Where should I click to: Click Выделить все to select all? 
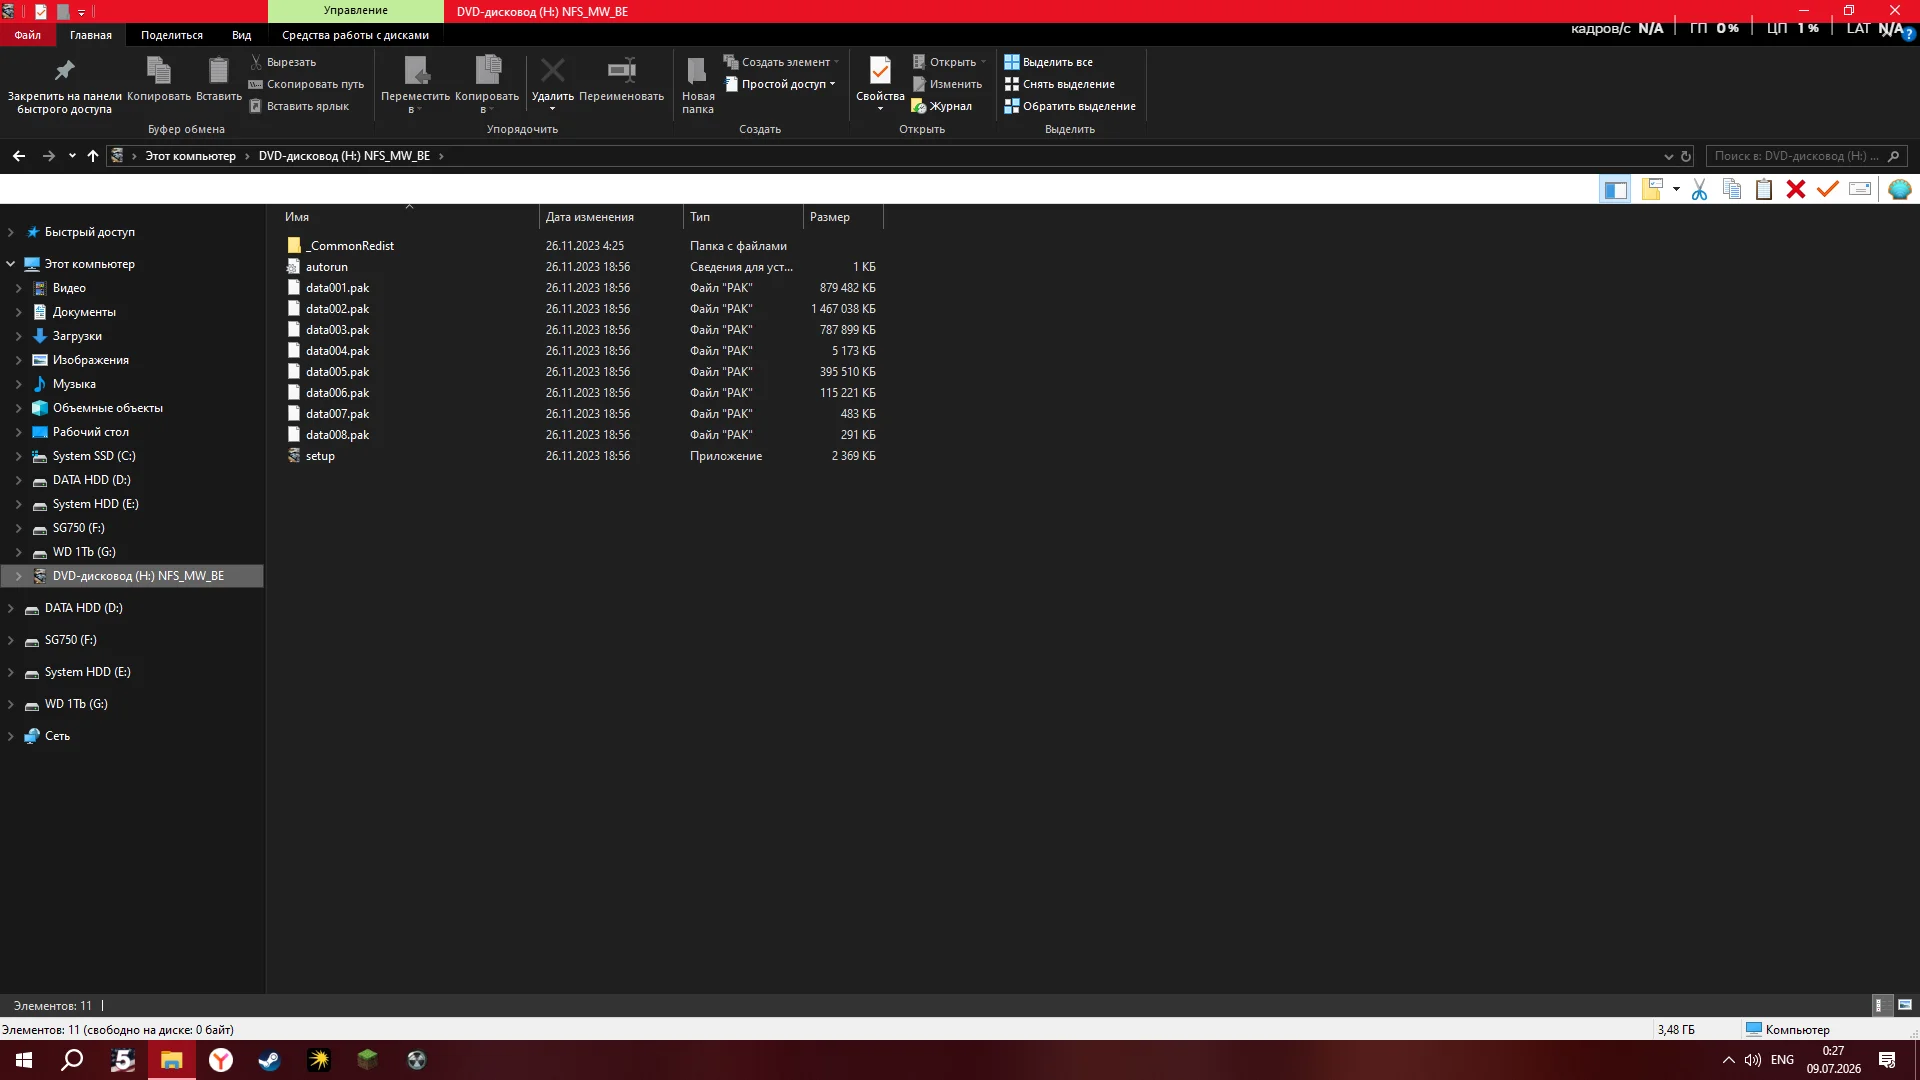click(1049, 62)
